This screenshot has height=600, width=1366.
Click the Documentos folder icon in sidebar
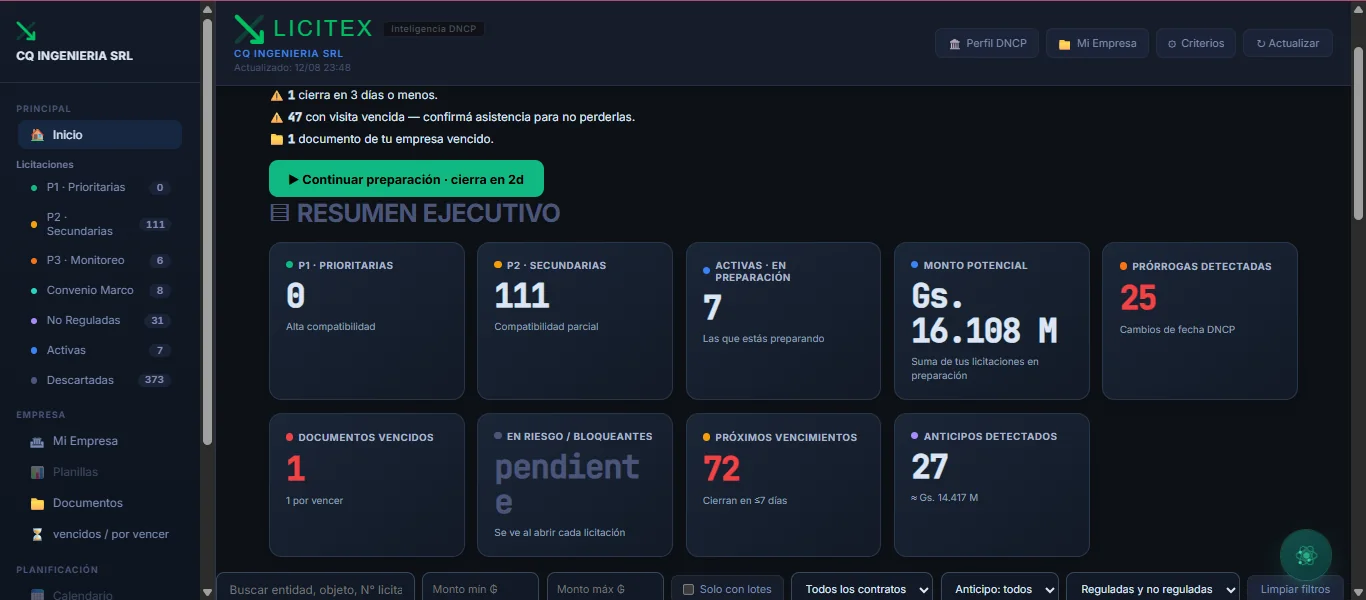[37, 503]
